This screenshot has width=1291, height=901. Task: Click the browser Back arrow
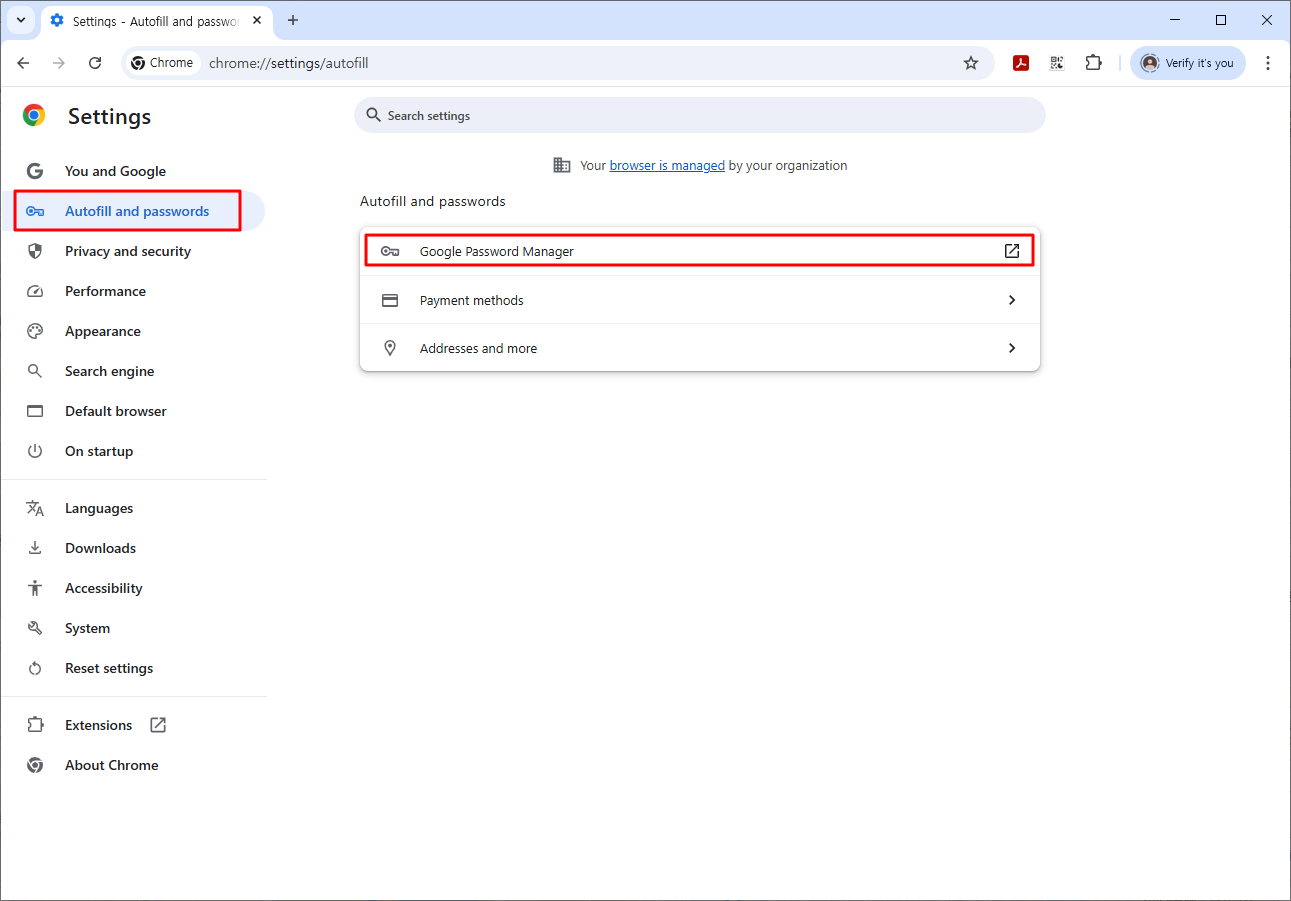[23, 63]
